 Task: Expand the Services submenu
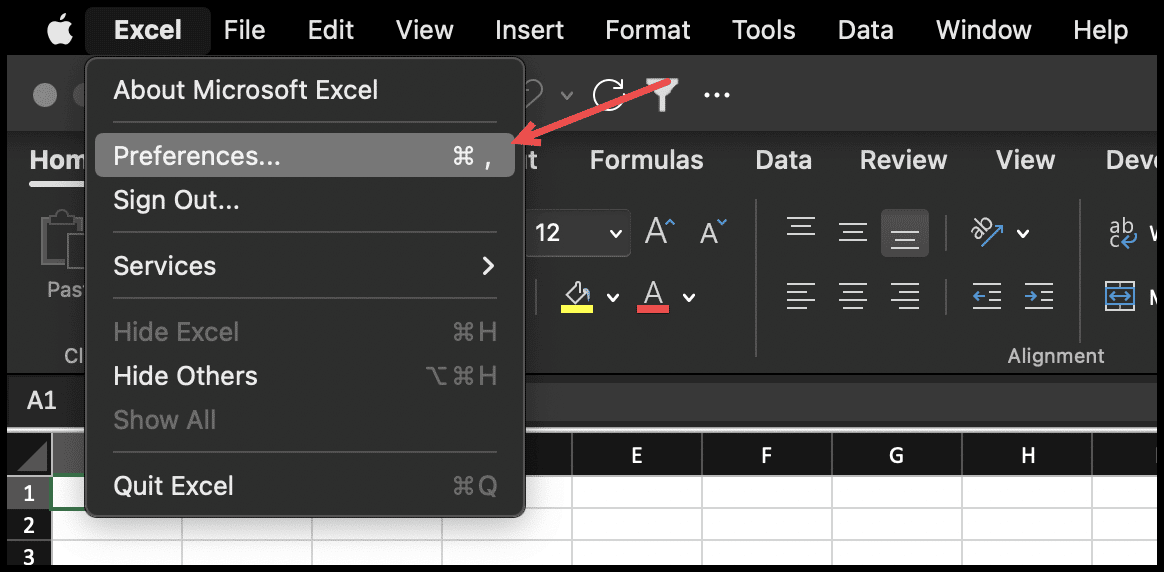(304, 266)
